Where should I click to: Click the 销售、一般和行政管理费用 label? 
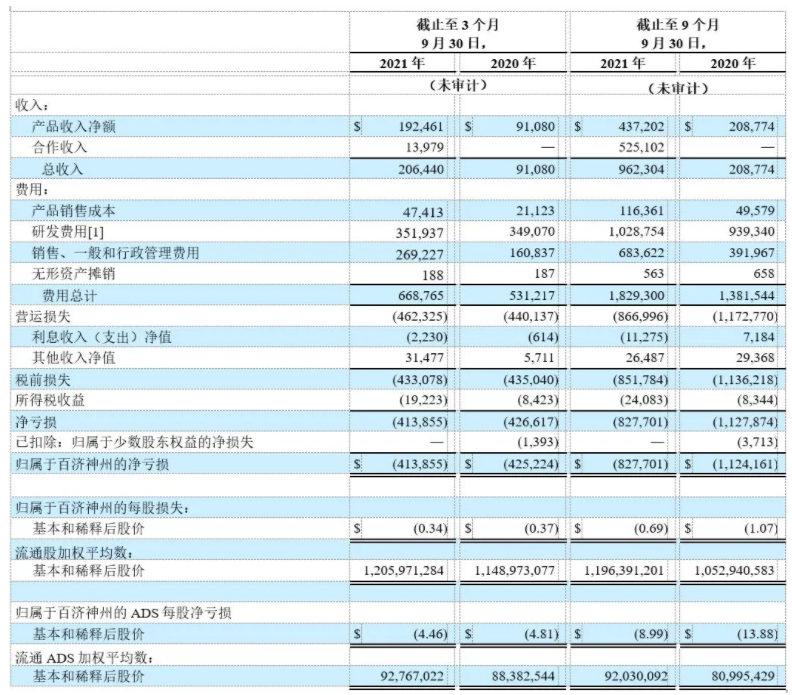pos(116,253)
